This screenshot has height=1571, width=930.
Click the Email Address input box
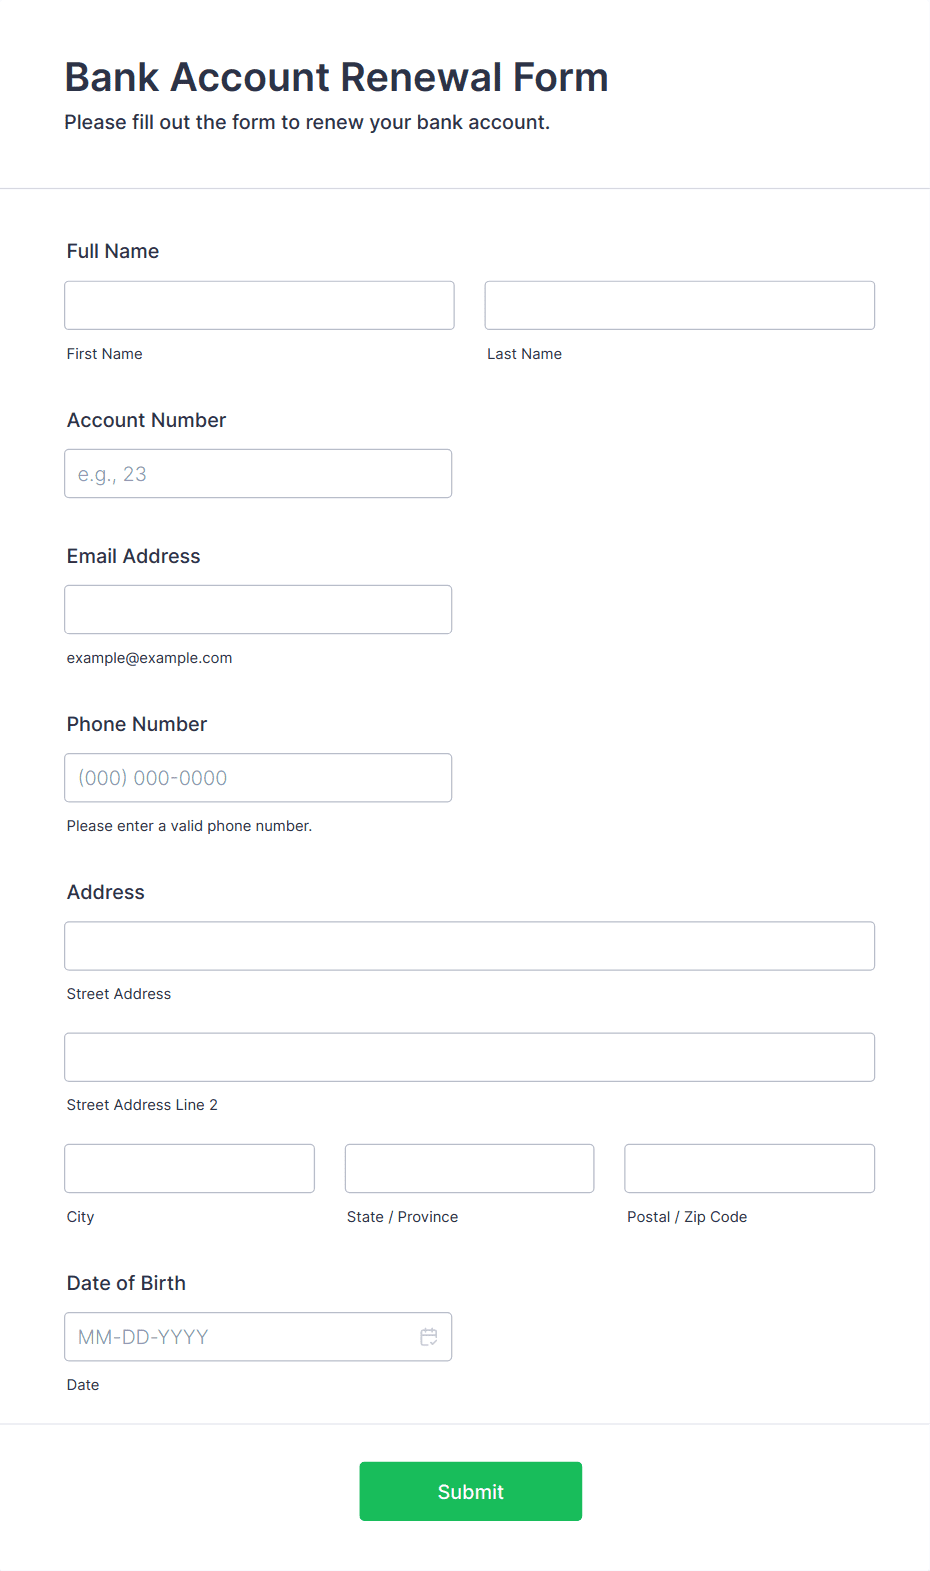[x=258, y=609]
